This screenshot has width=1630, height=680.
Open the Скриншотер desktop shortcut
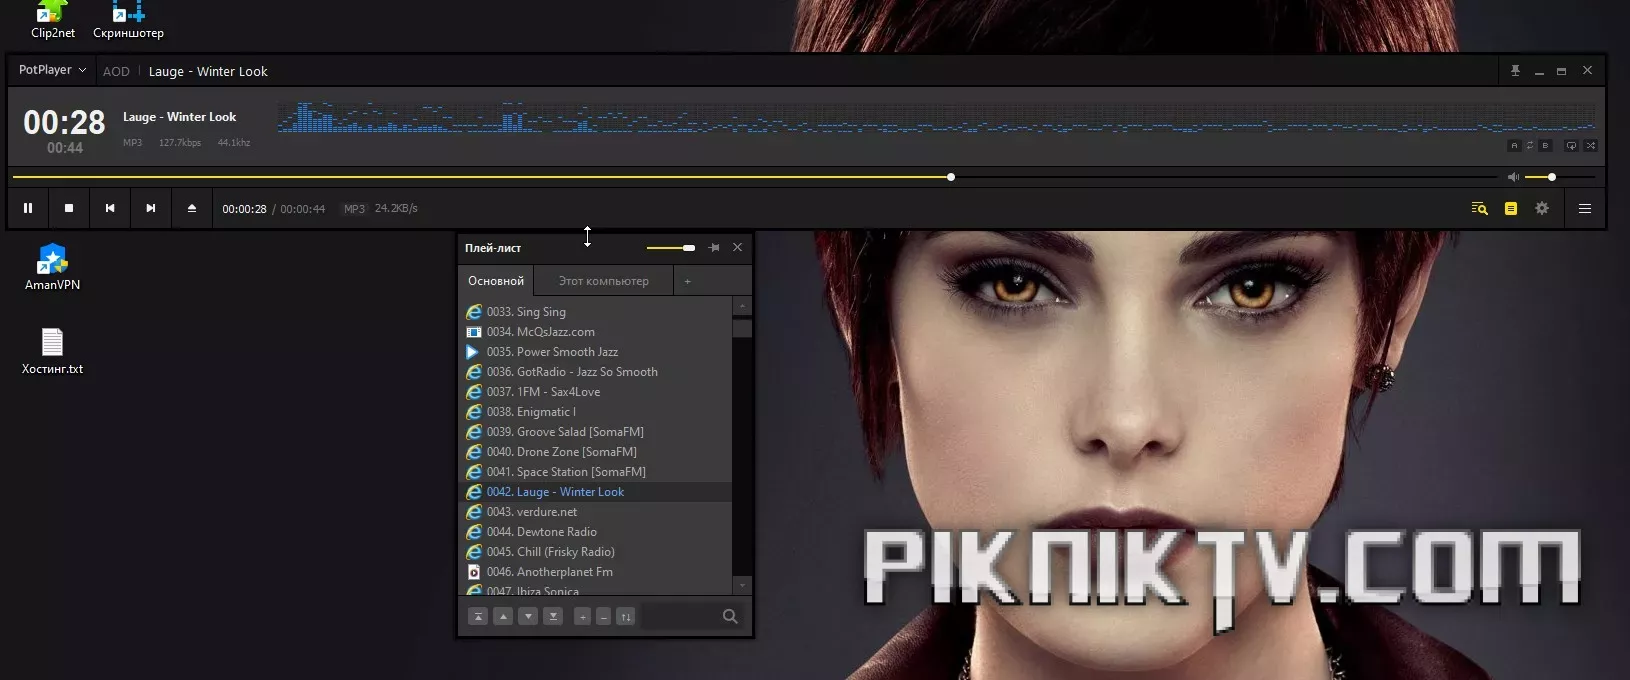pos(128,20)
